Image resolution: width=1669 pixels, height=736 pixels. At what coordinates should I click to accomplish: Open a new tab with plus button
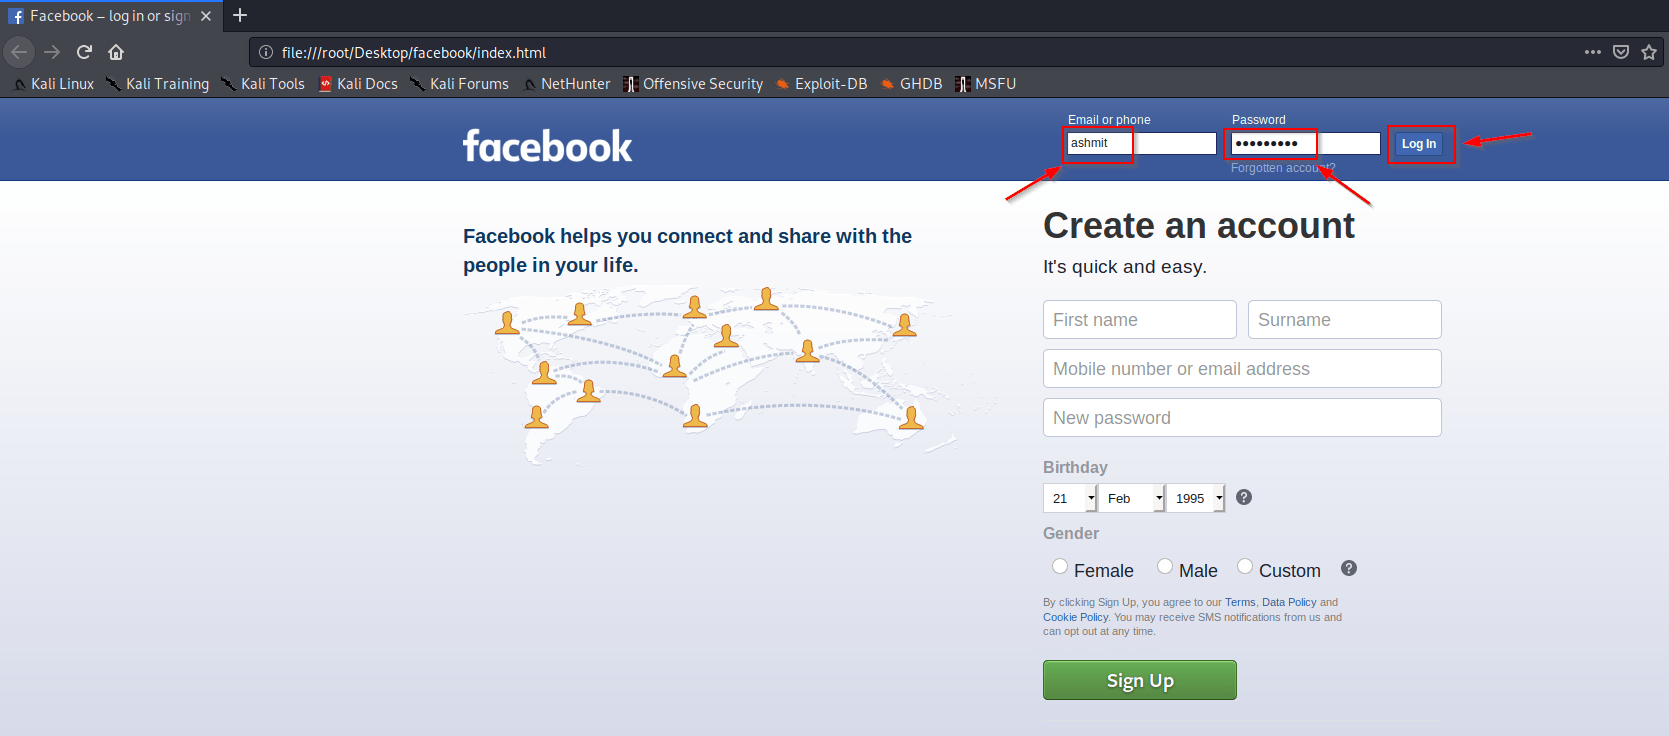240,15
